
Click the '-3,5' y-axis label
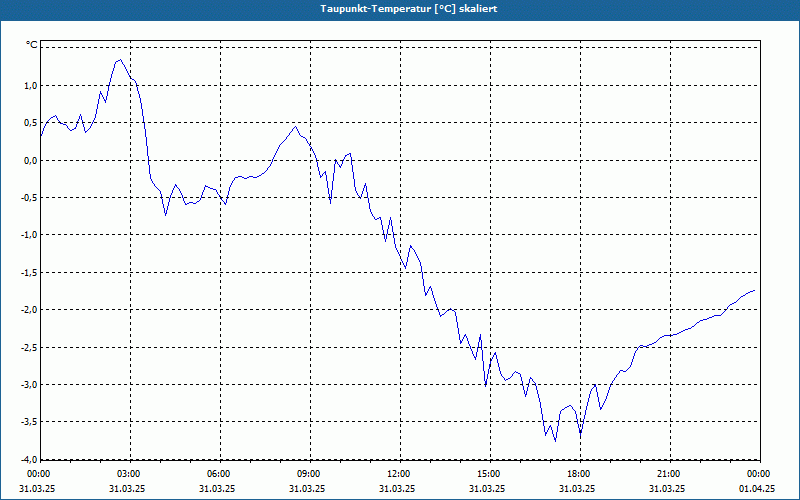(29, 422)
